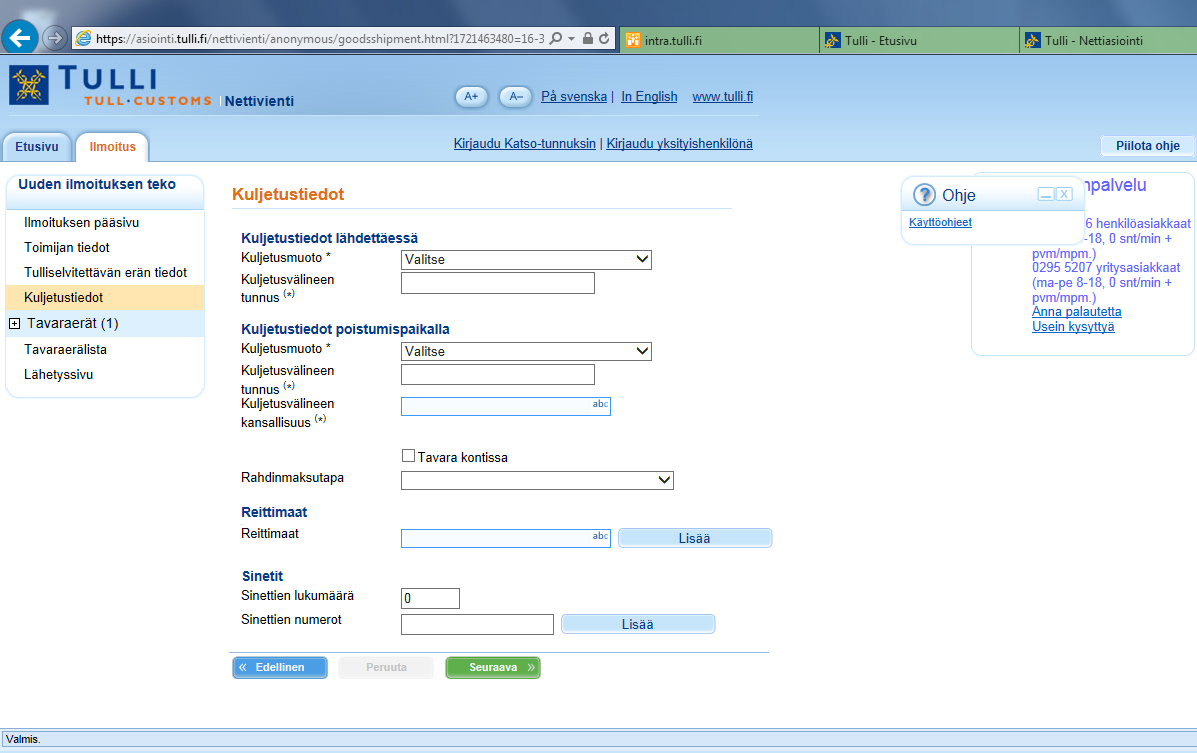
Task: Click the Usein kysyttyä link
Action: click(x=1073, y=327)
